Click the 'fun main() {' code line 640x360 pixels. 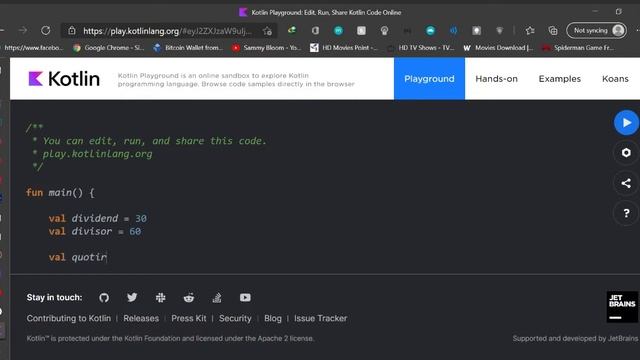coord(60,193)
